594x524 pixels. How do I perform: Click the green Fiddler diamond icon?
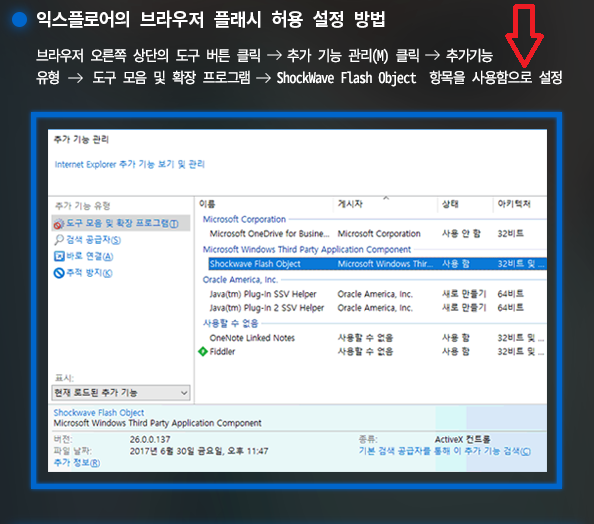point(203,352)
